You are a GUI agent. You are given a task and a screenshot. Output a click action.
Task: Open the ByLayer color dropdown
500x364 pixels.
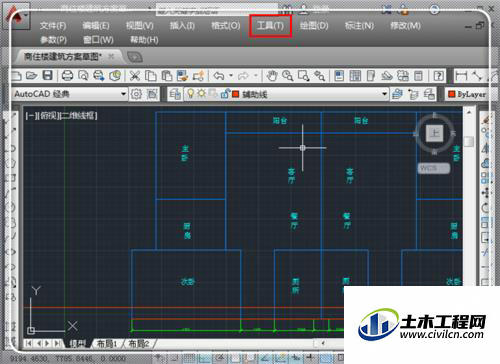point(467,94)
